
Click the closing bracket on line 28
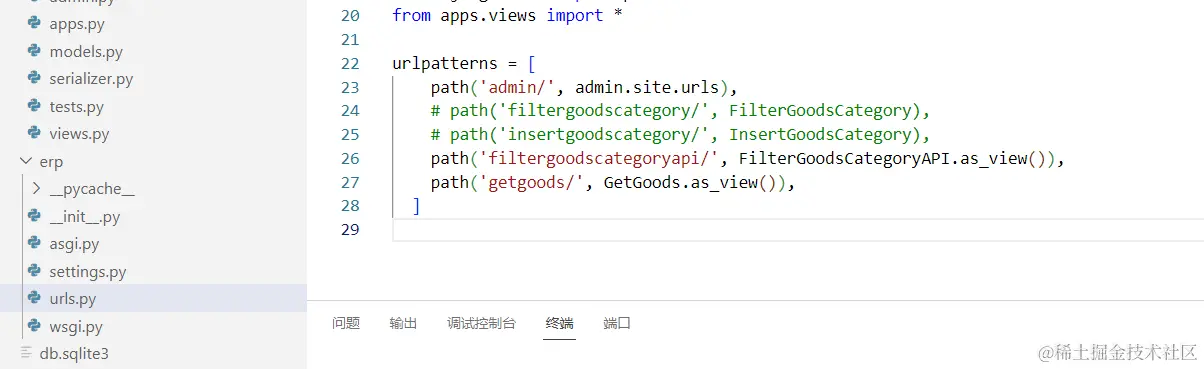(417, 207)
